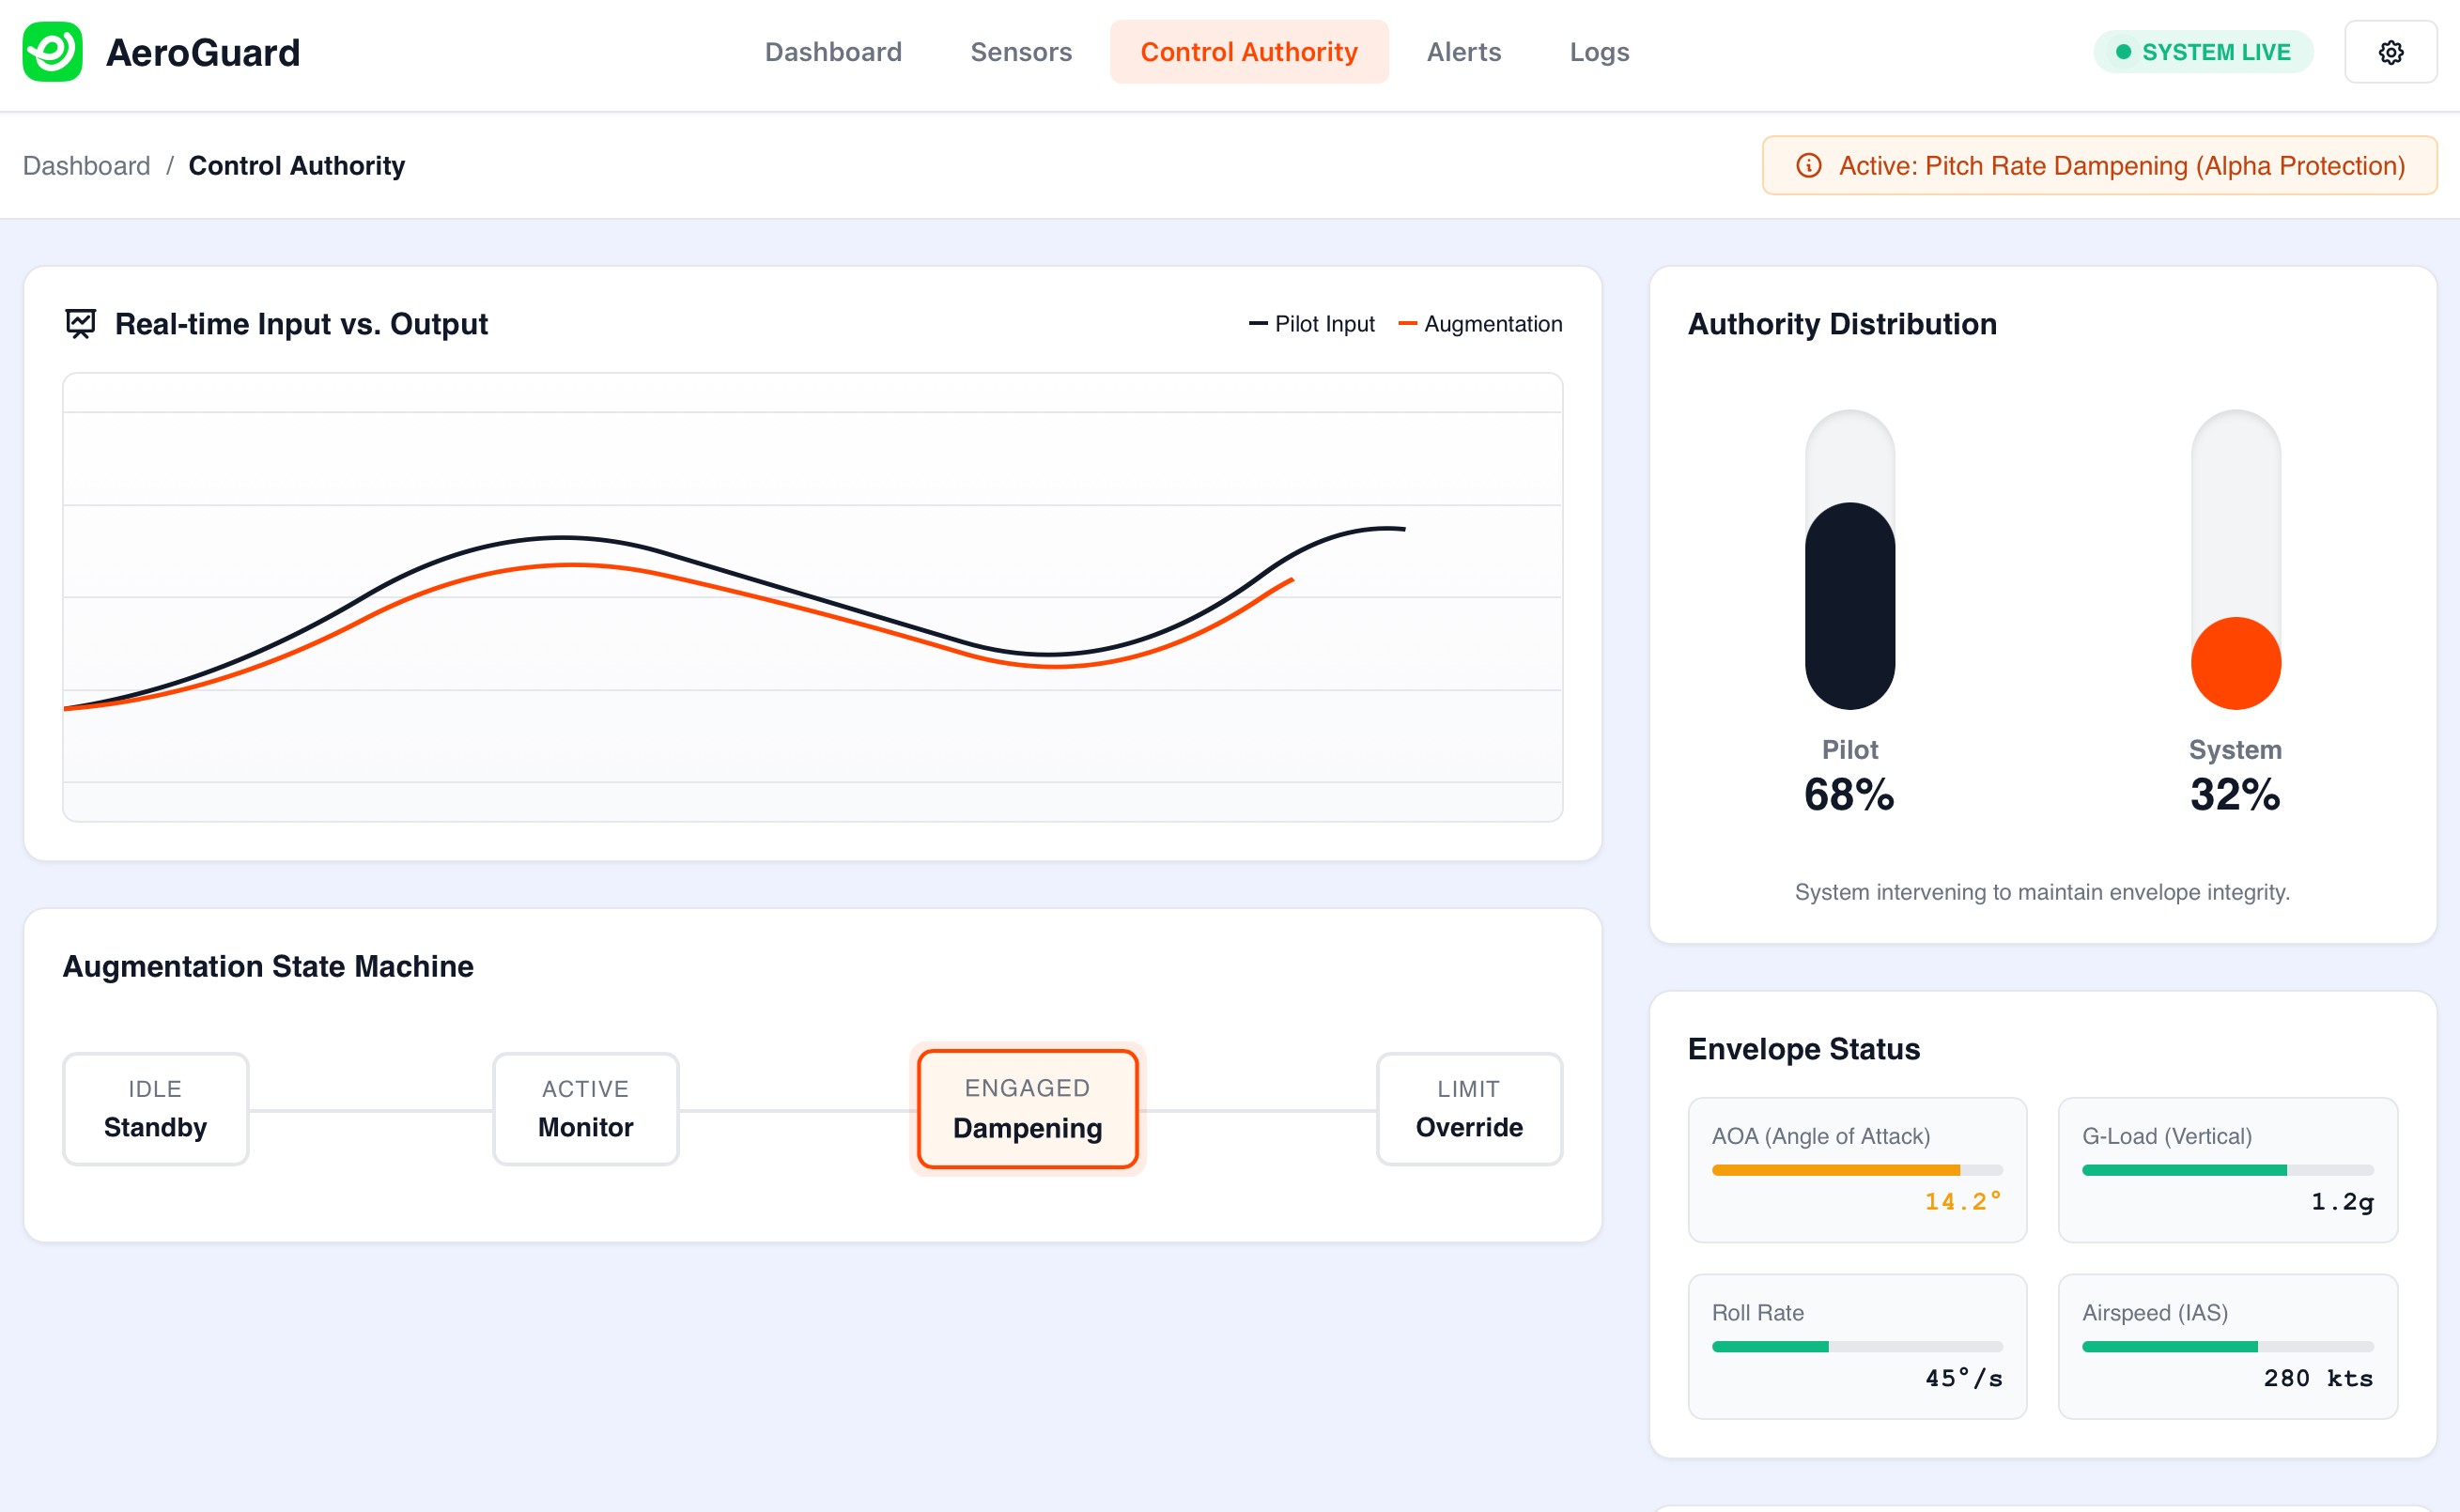Image resolution: width=2460 pixels, height=1512 pixels.
Task: Click the info icon in alert banner
Action: pos(1808,165)
